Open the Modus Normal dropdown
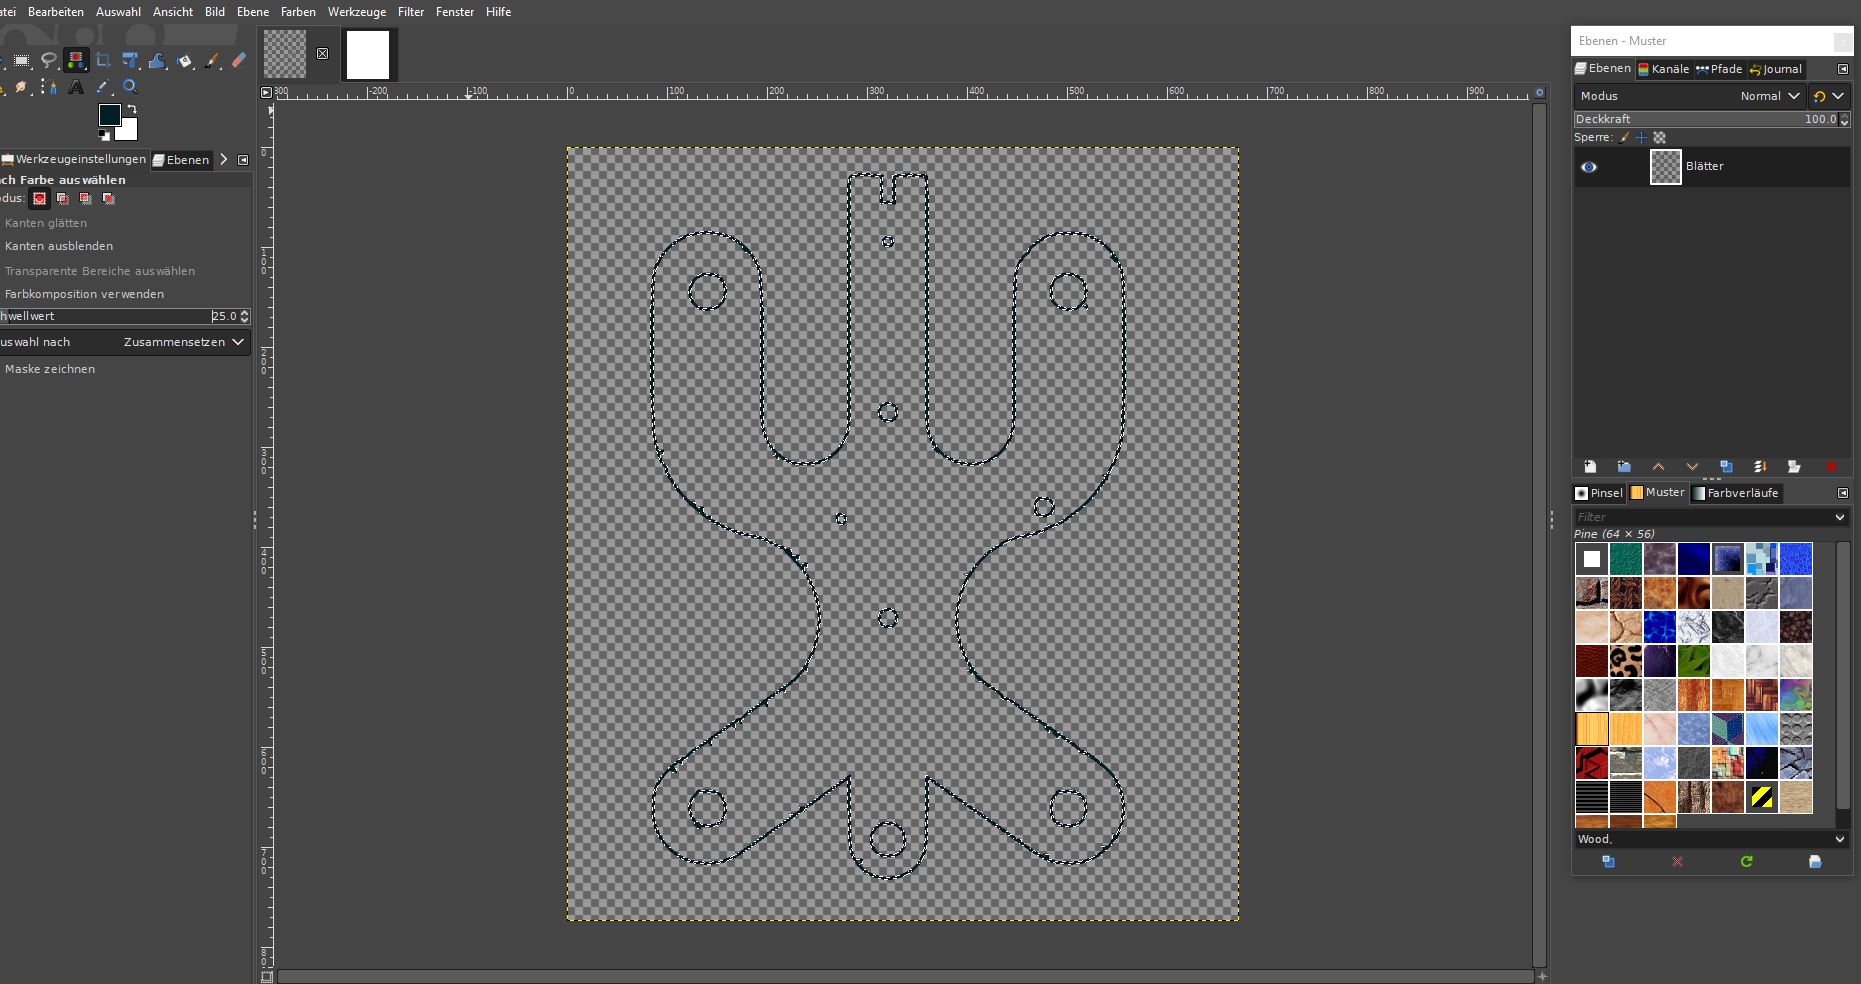 point(1769,96)
